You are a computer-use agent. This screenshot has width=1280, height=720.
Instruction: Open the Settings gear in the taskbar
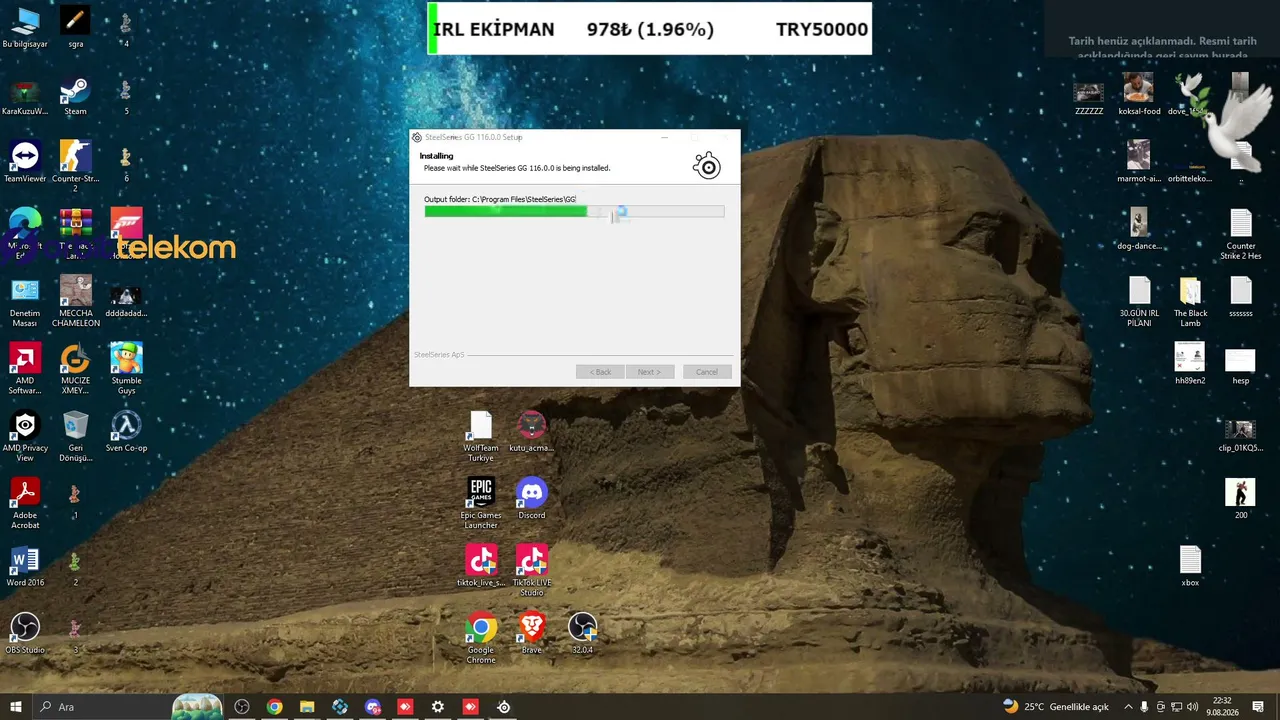438,707
